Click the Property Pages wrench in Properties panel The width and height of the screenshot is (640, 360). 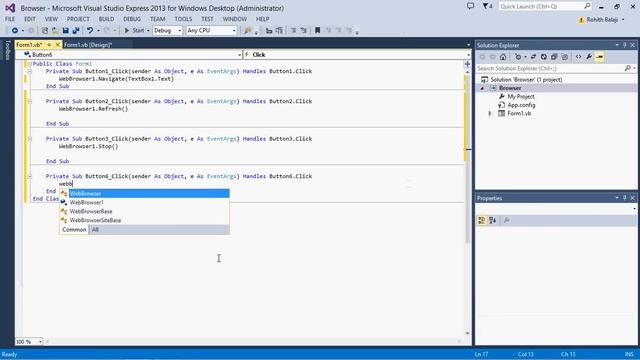click(x=507, y=220)
